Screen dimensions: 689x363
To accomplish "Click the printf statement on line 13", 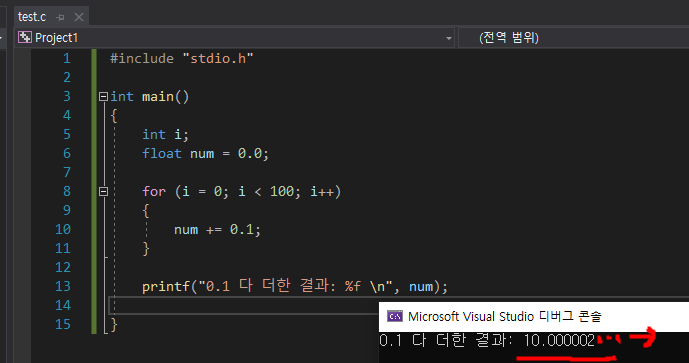I will (x=295, y=286).
